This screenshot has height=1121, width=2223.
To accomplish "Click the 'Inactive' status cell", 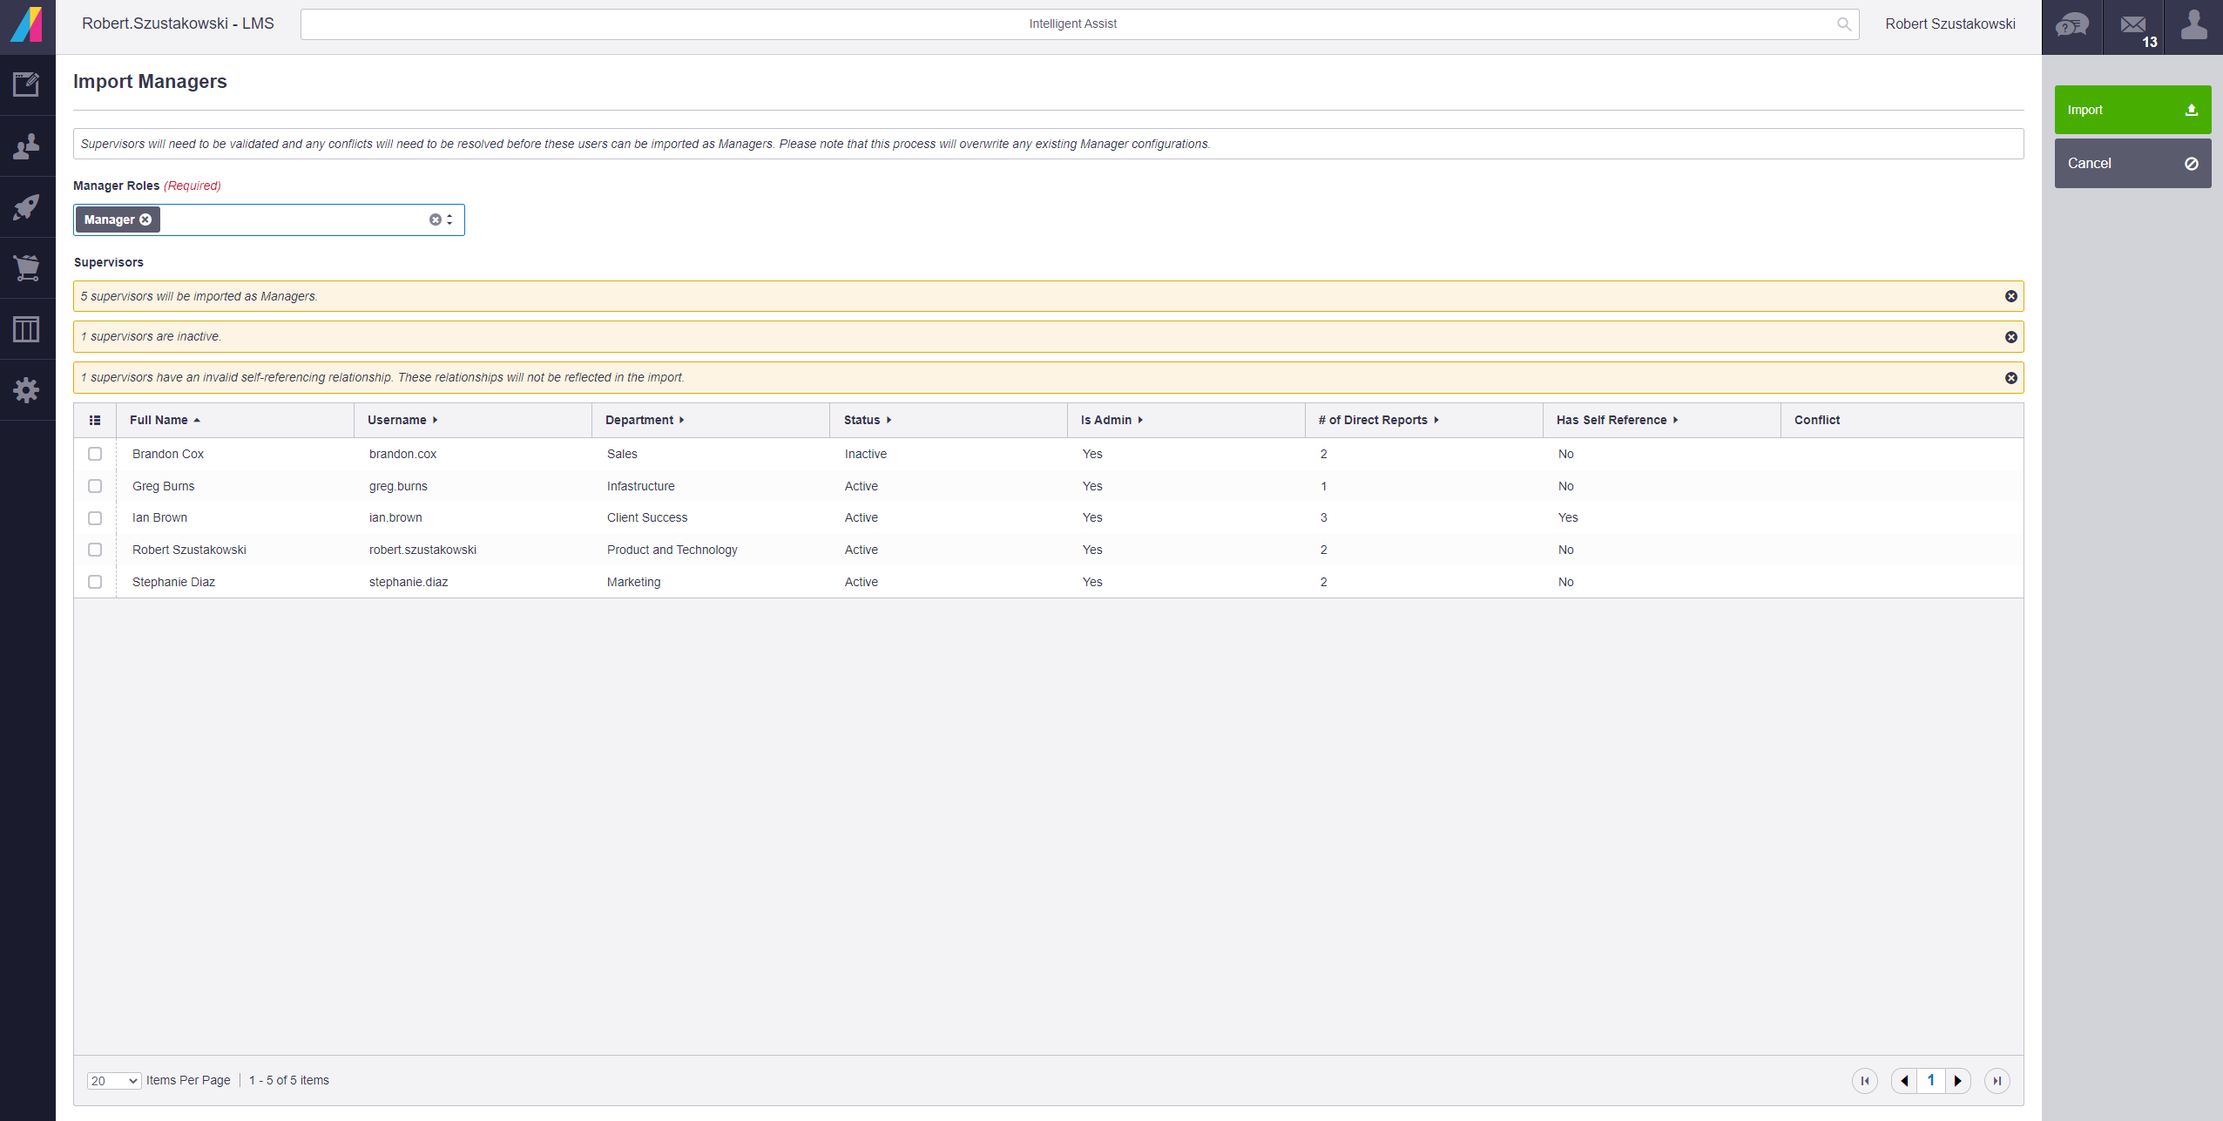I will click(x=866, y=454).
